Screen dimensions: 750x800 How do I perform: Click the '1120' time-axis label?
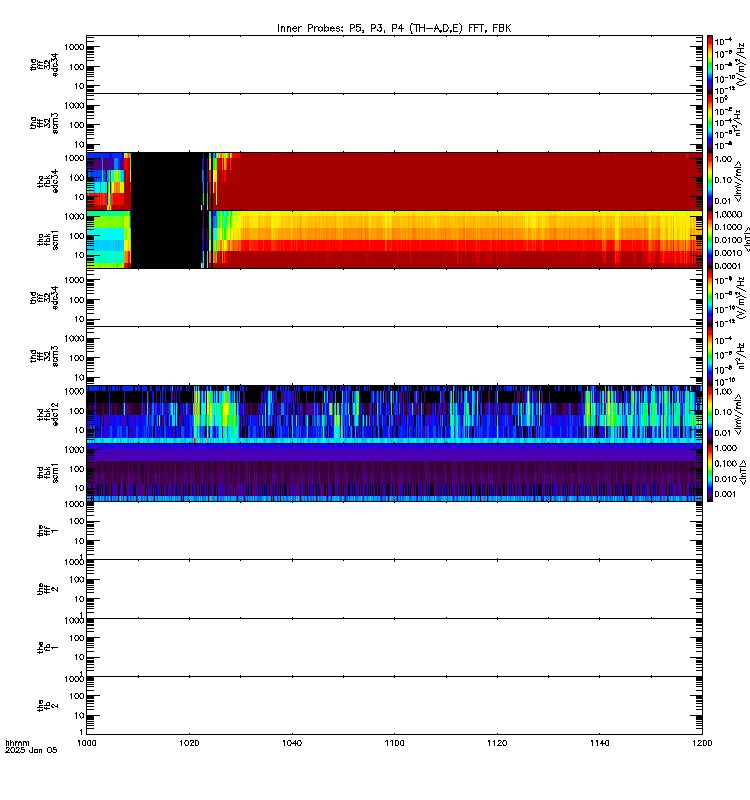497,743
